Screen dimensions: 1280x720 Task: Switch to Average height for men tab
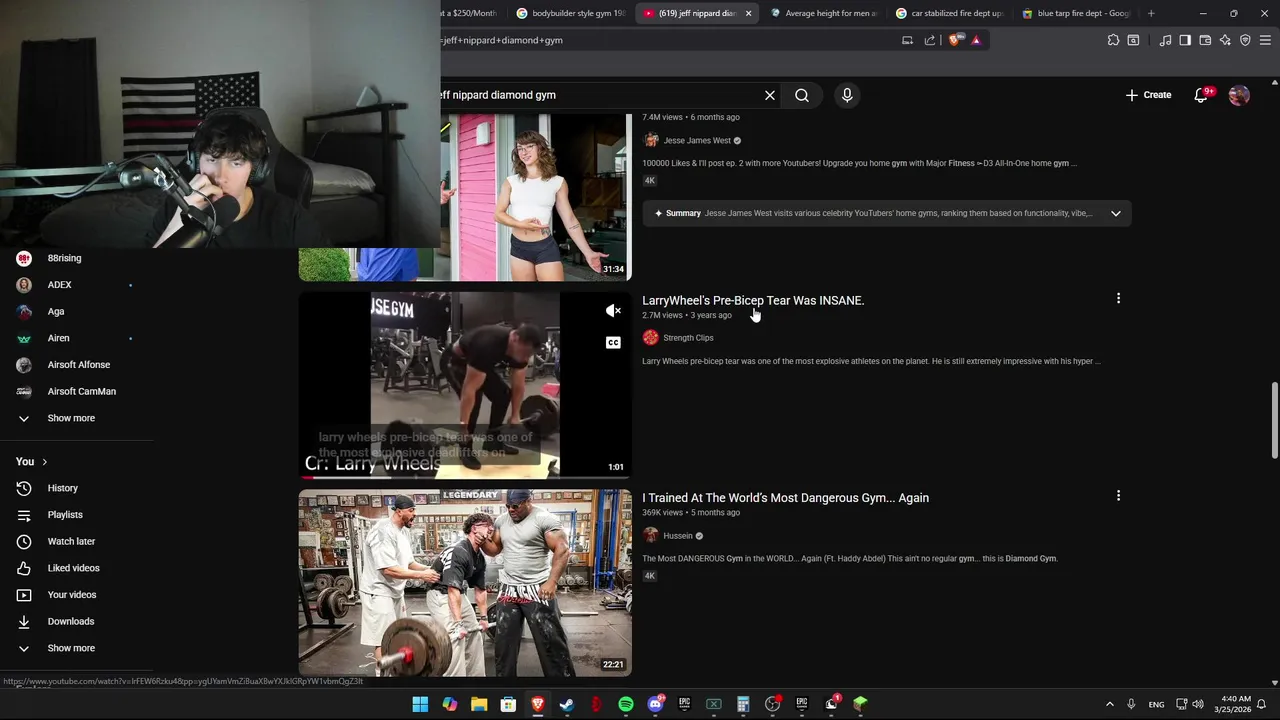(x=822, y=13)
